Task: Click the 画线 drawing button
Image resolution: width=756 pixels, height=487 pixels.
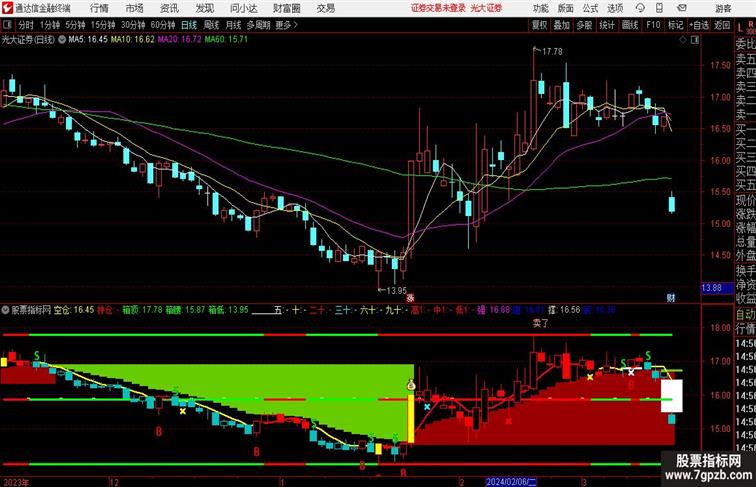Action: [630, 25]
